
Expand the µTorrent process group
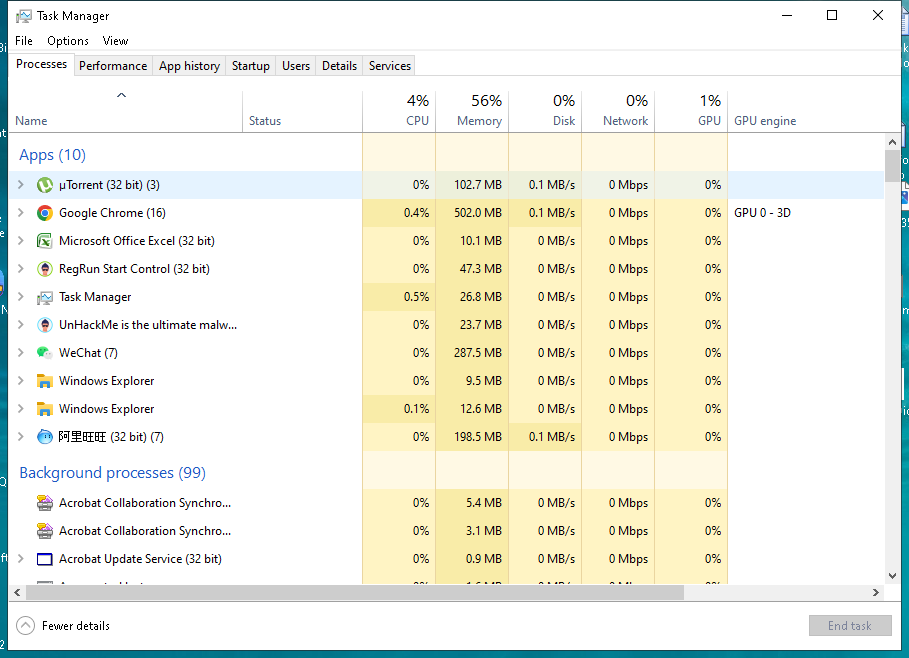(20, 185)
